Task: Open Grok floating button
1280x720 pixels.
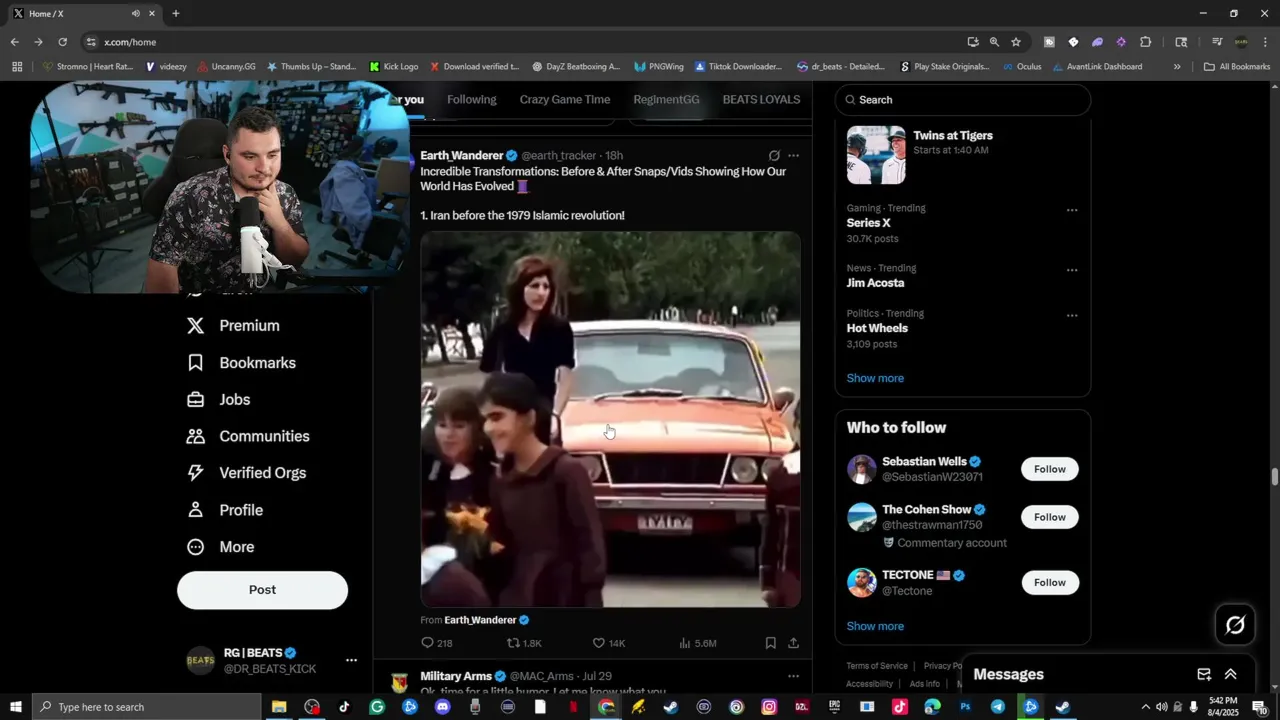Action: pyautogui.click(x=1235, y=625)
